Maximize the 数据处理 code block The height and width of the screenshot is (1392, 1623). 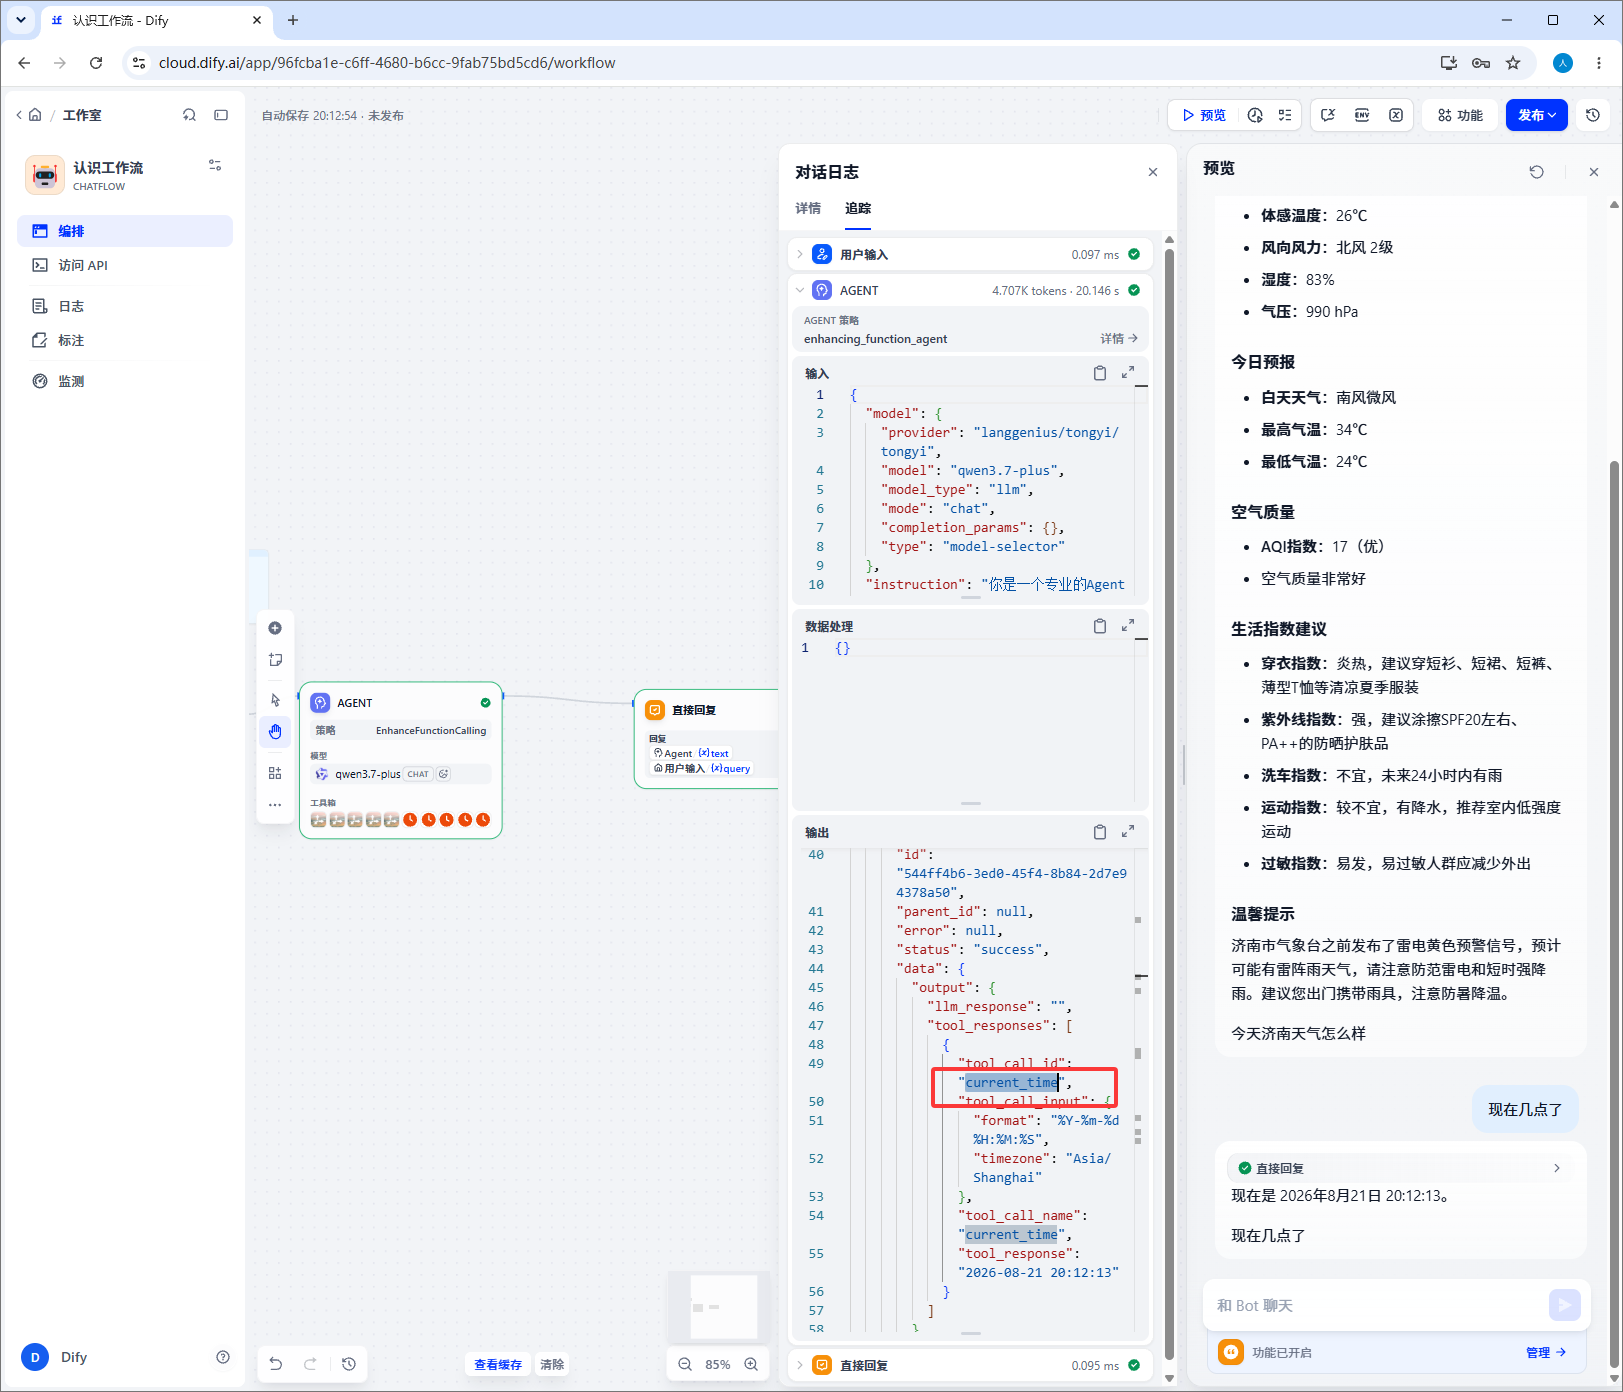[1128, 625]
